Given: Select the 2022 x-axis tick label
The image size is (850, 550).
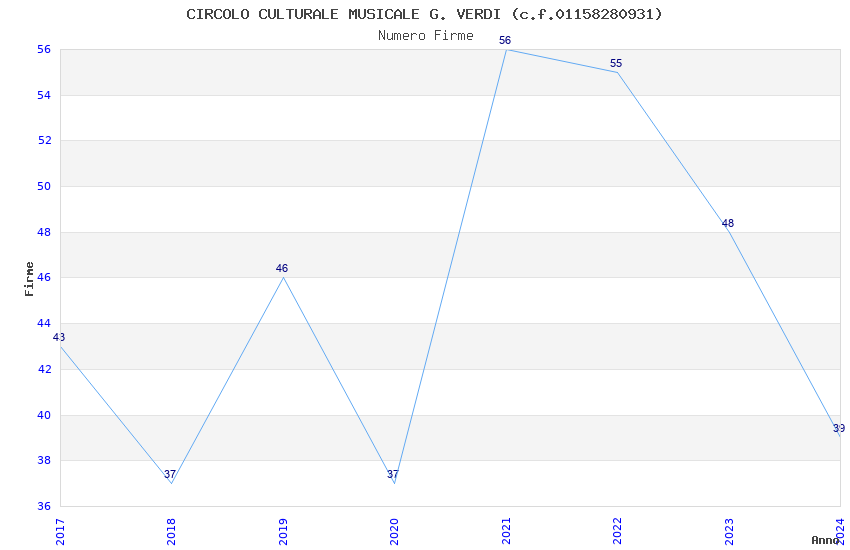Looking at the screenshot, I should 617,532.
